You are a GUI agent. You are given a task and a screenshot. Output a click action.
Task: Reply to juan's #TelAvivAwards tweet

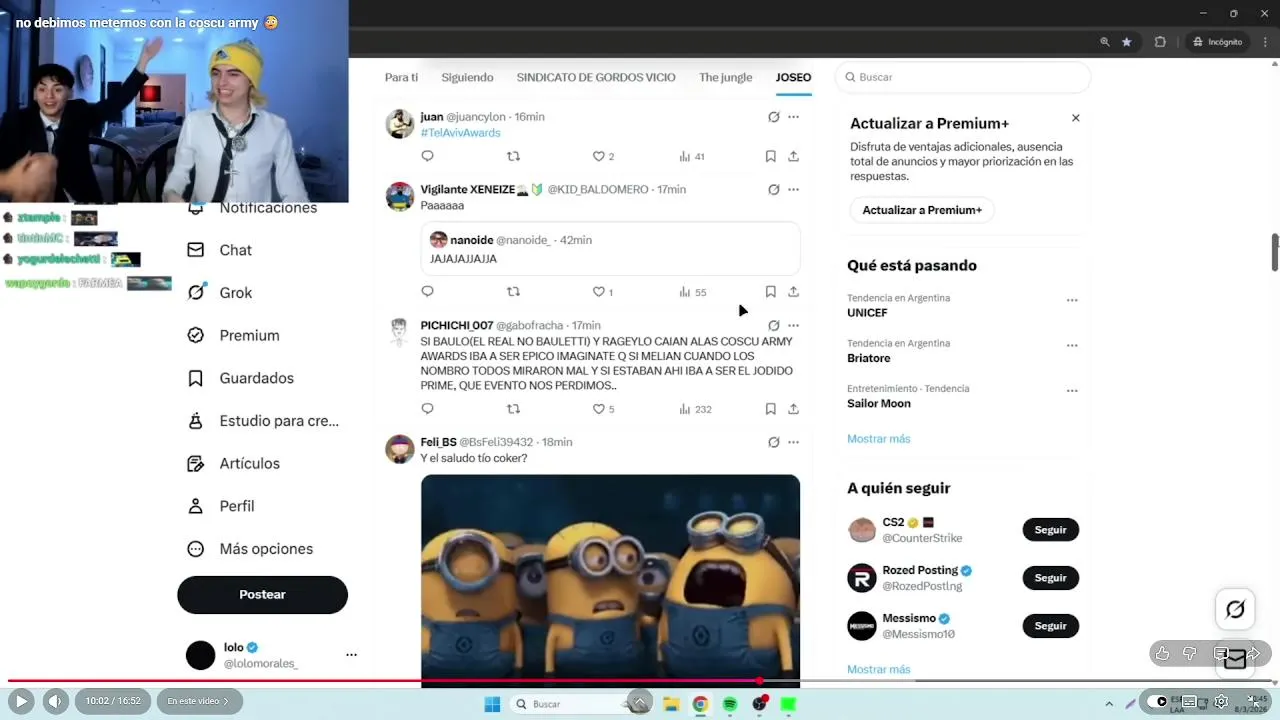coord(427,156)
